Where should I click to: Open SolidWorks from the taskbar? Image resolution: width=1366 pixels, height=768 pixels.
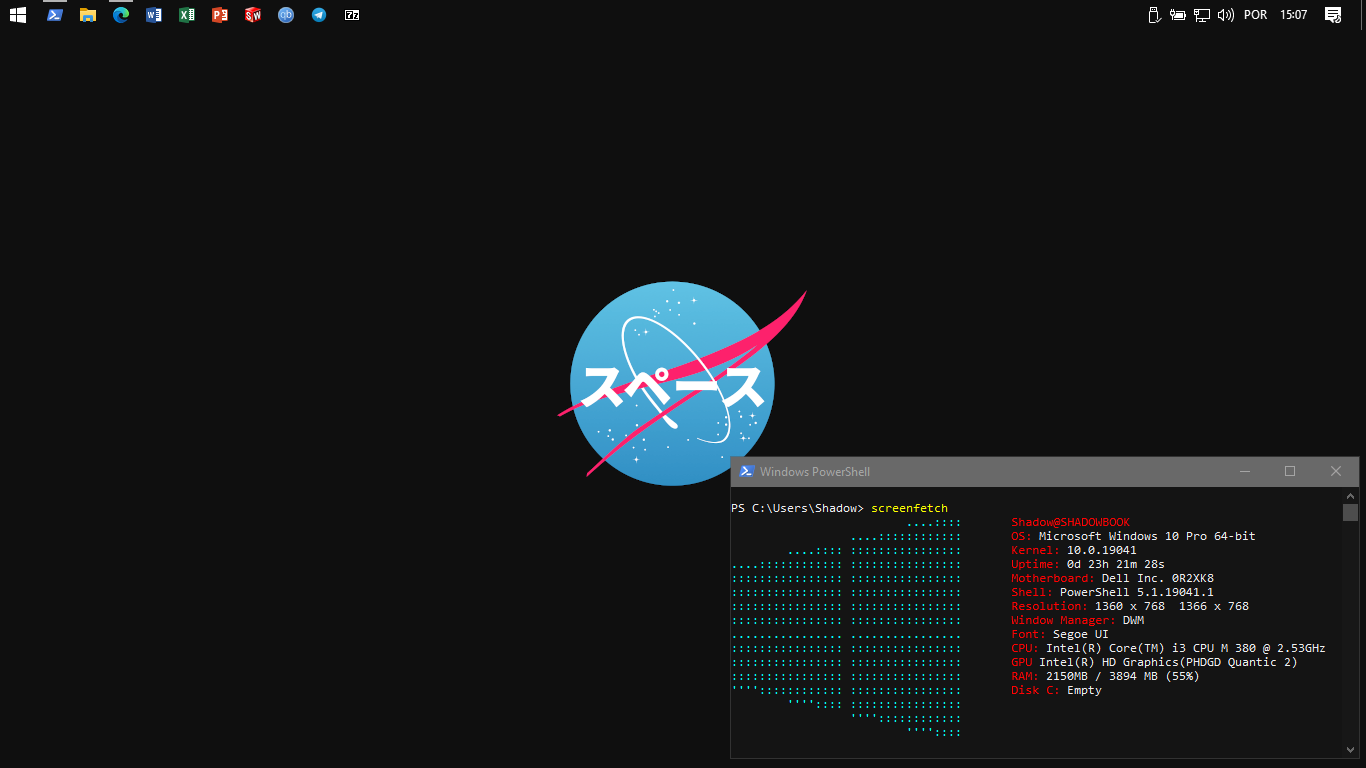click(253, 15)
